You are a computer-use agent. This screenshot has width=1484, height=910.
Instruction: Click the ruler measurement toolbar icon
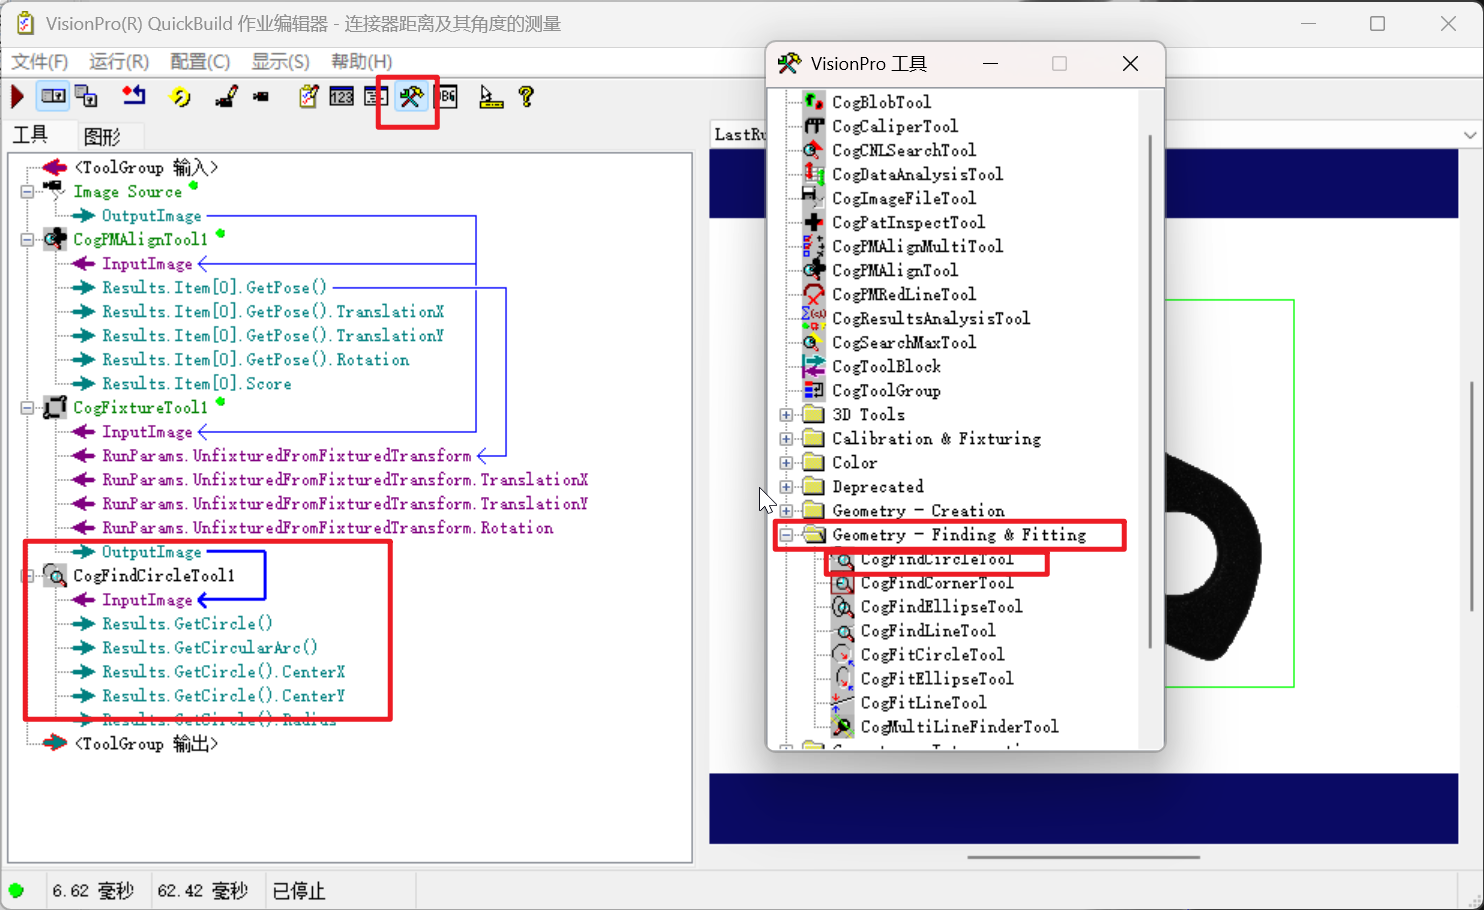point(491,97)
